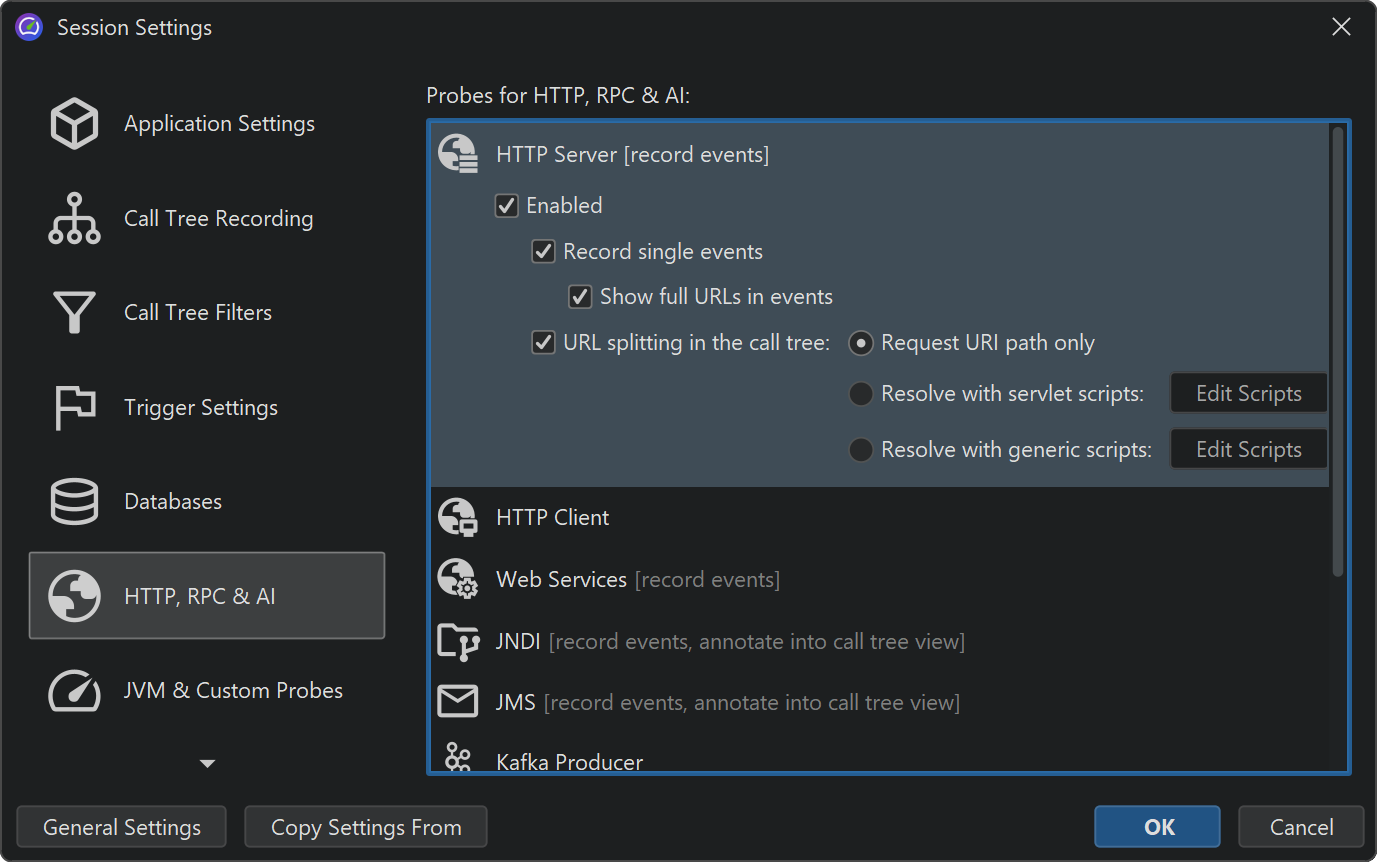Click the HTTP Client probe icon
Viewport: 1377px width, 862px height.
click(458, 517)
